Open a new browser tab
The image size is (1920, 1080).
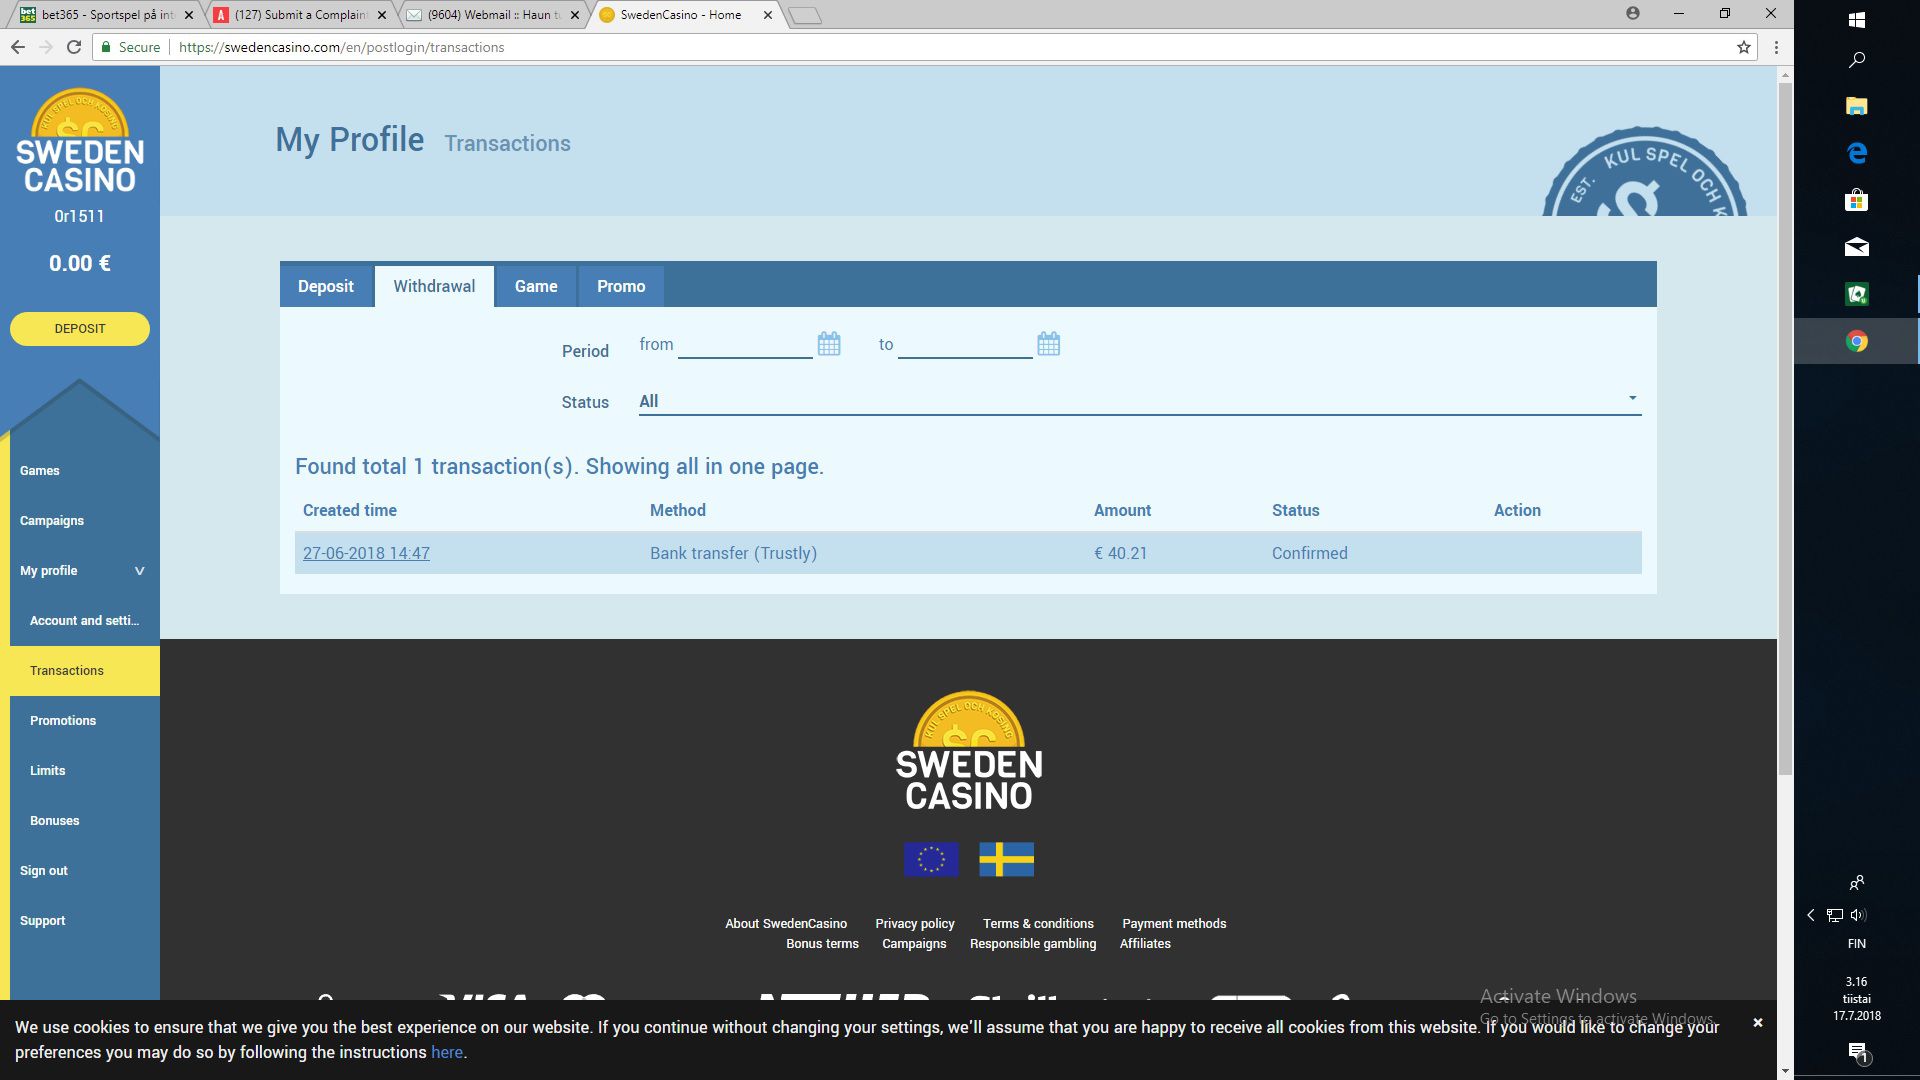(x=805, y=15)
